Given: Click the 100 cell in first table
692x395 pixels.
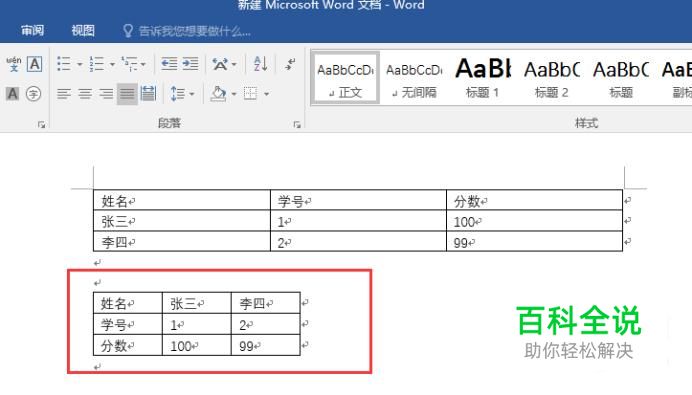Looking at the screenshot, I should tap(534, 221).
